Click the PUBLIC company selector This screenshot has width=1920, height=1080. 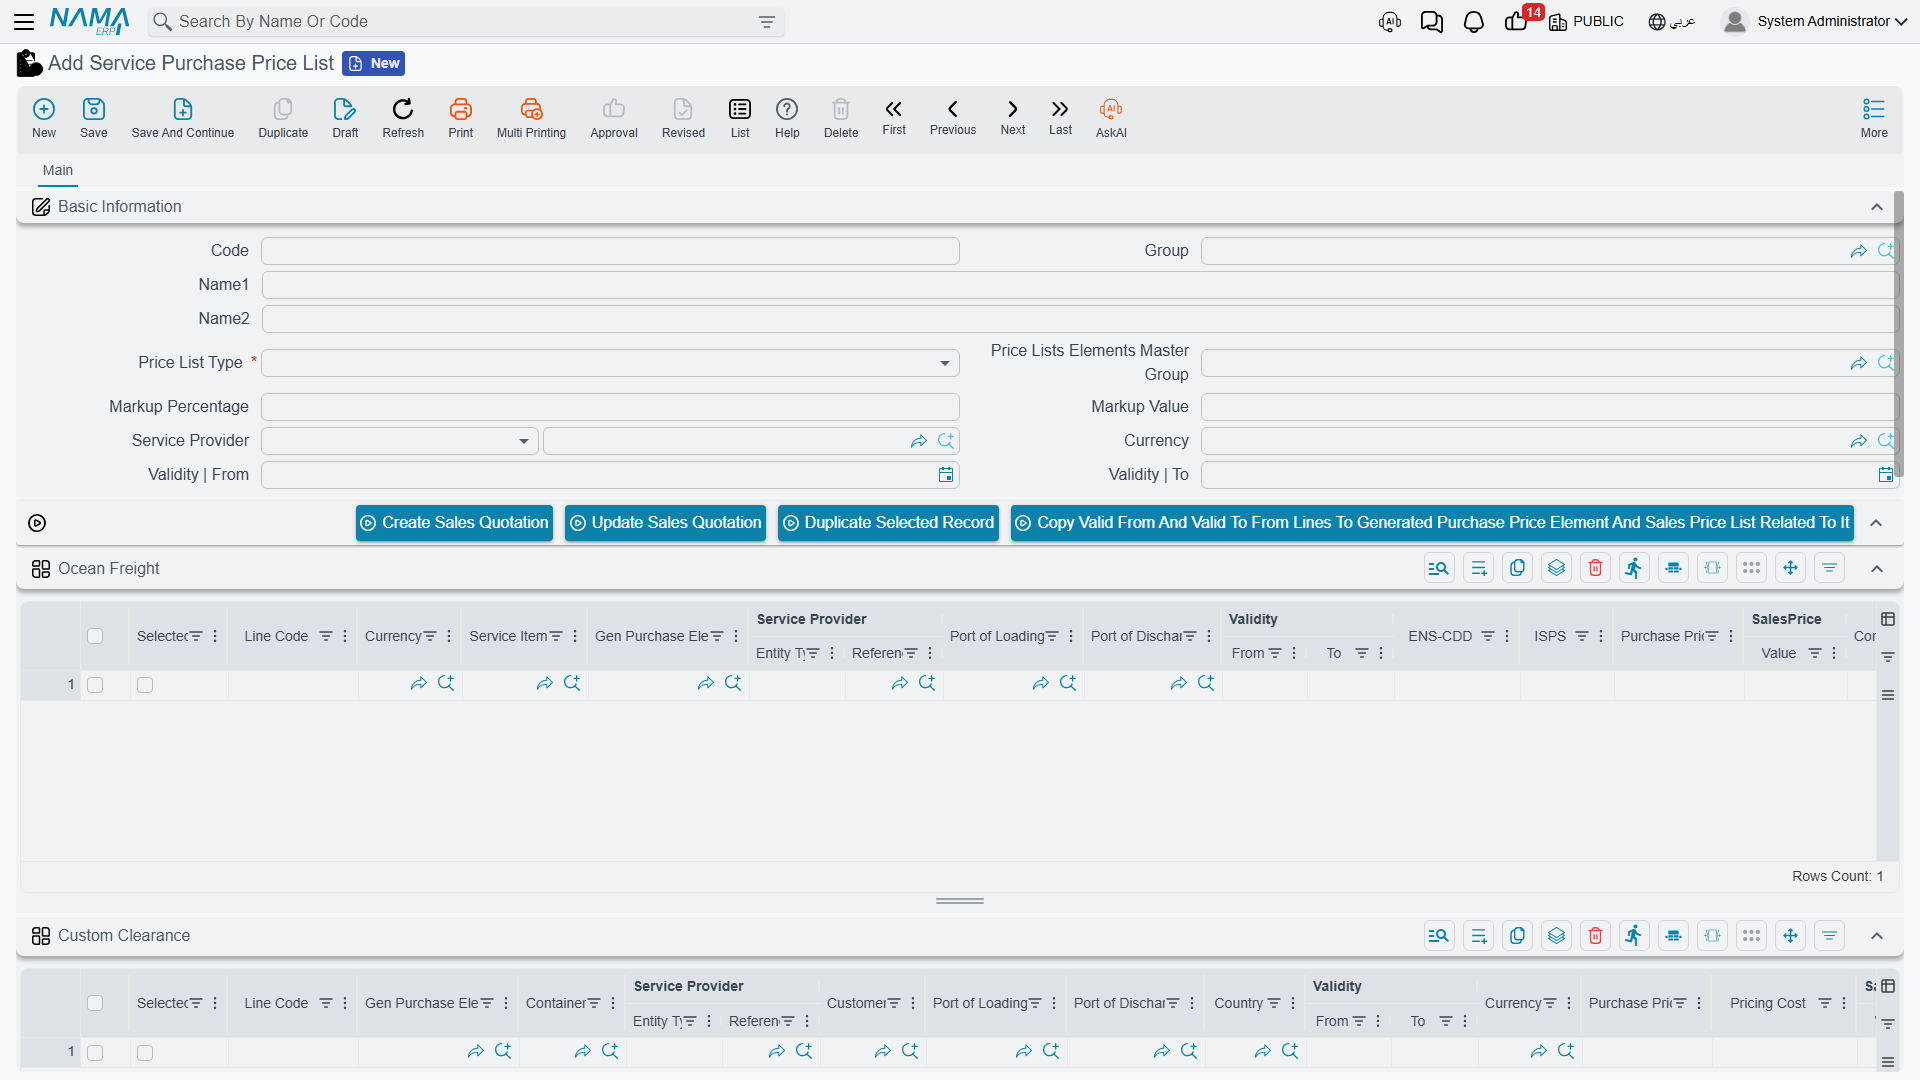click(1586, 21)
